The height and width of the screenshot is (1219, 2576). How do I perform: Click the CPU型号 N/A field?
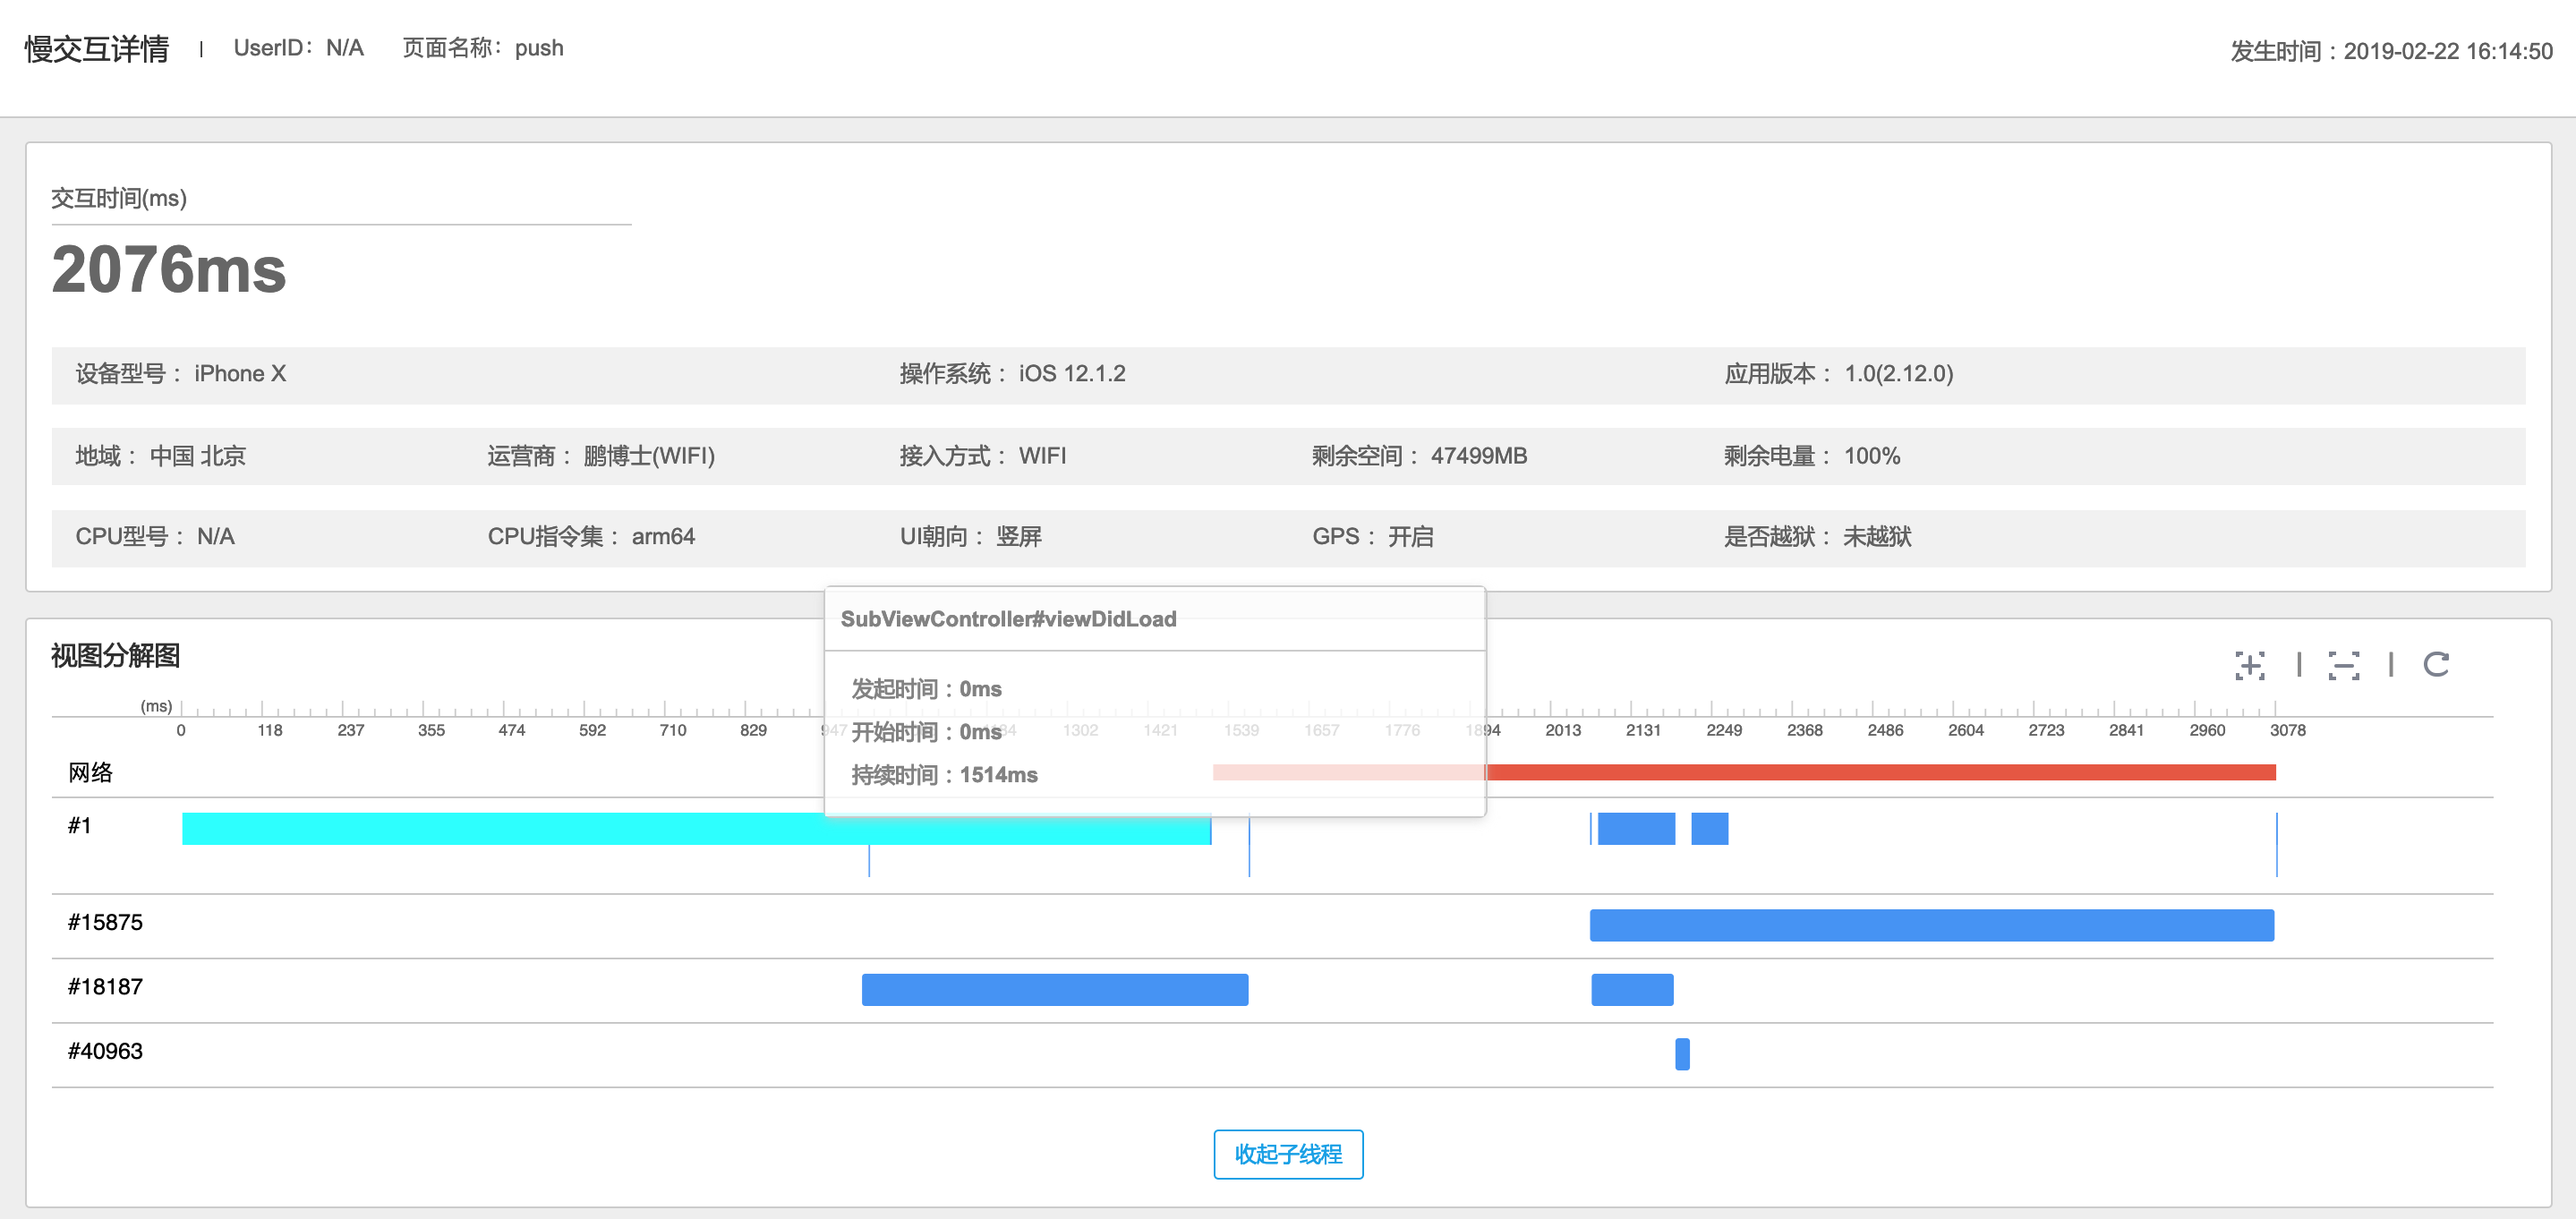pos(155,537)
